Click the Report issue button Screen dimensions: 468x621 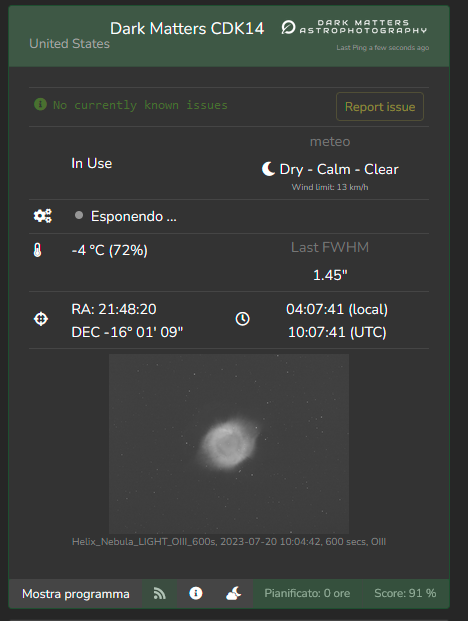[380, 107]
